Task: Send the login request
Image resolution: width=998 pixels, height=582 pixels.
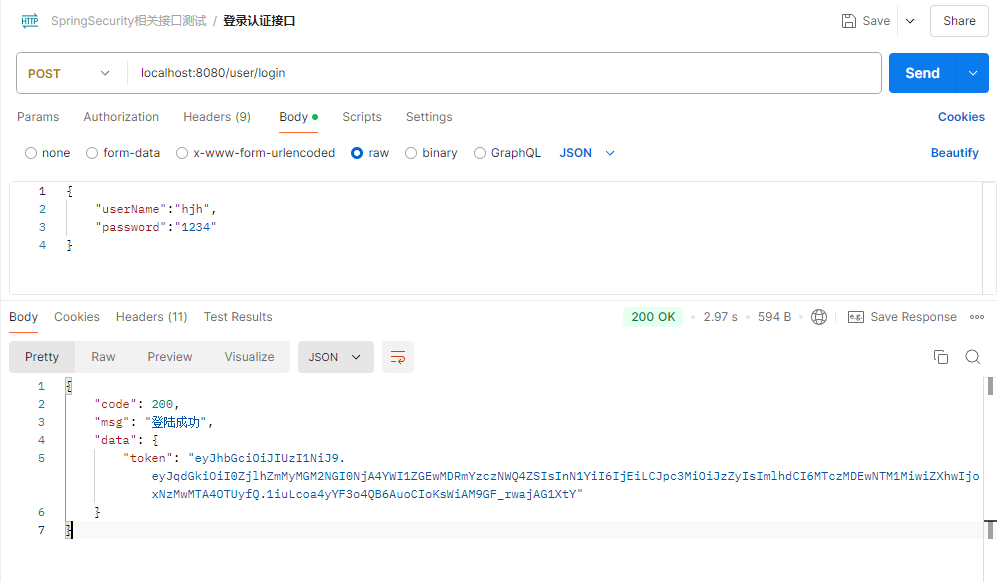Action: click(922, 73)
